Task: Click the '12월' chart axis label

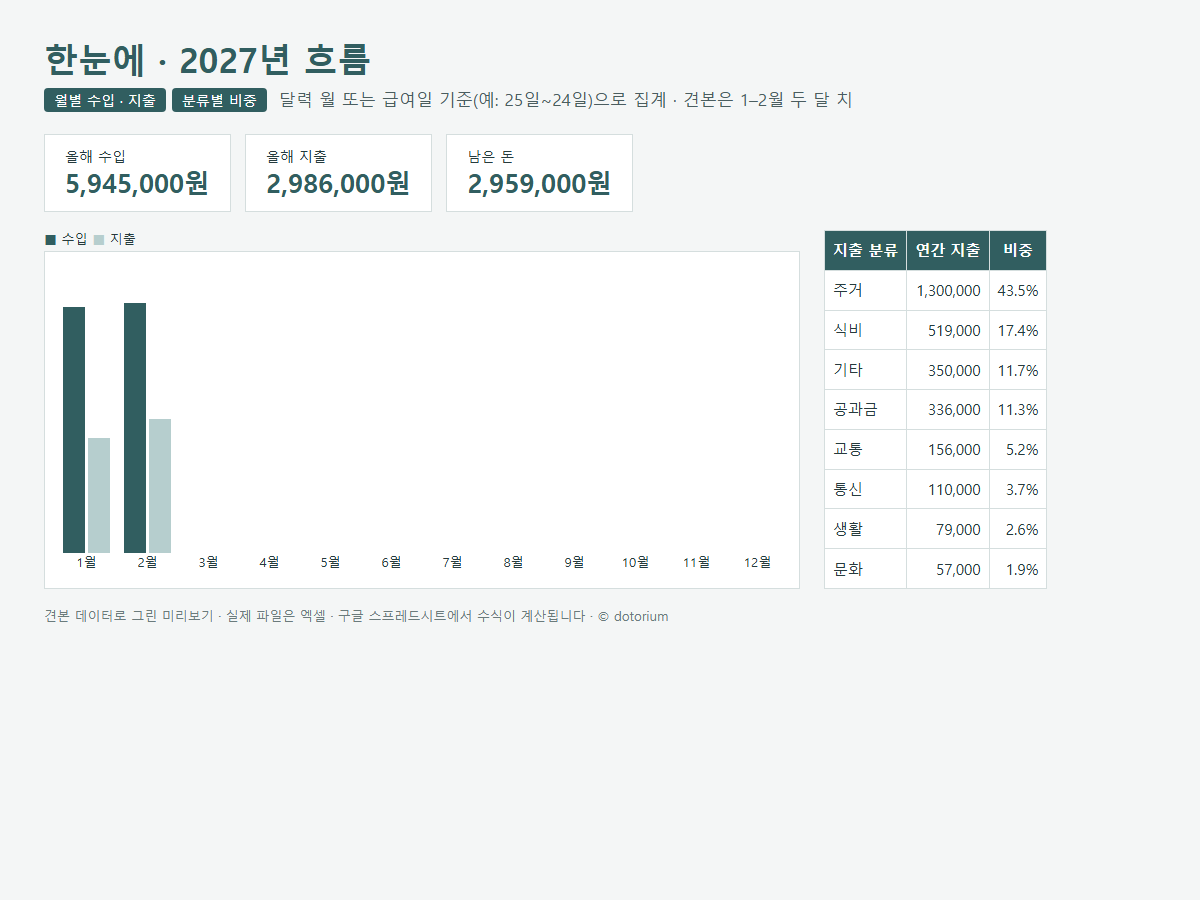Action: coord(757,562)
